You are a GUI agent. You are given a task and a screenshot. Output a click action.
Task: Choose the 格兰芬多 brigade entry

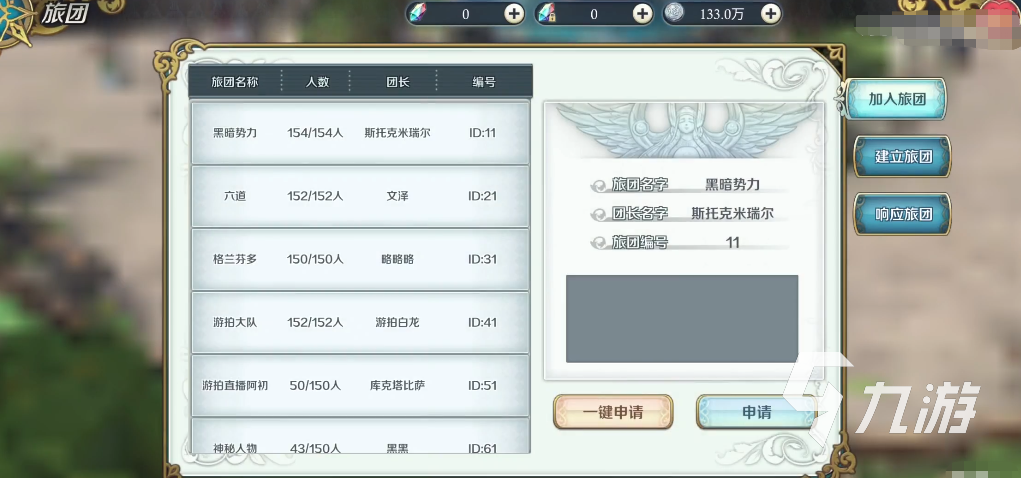360,259
